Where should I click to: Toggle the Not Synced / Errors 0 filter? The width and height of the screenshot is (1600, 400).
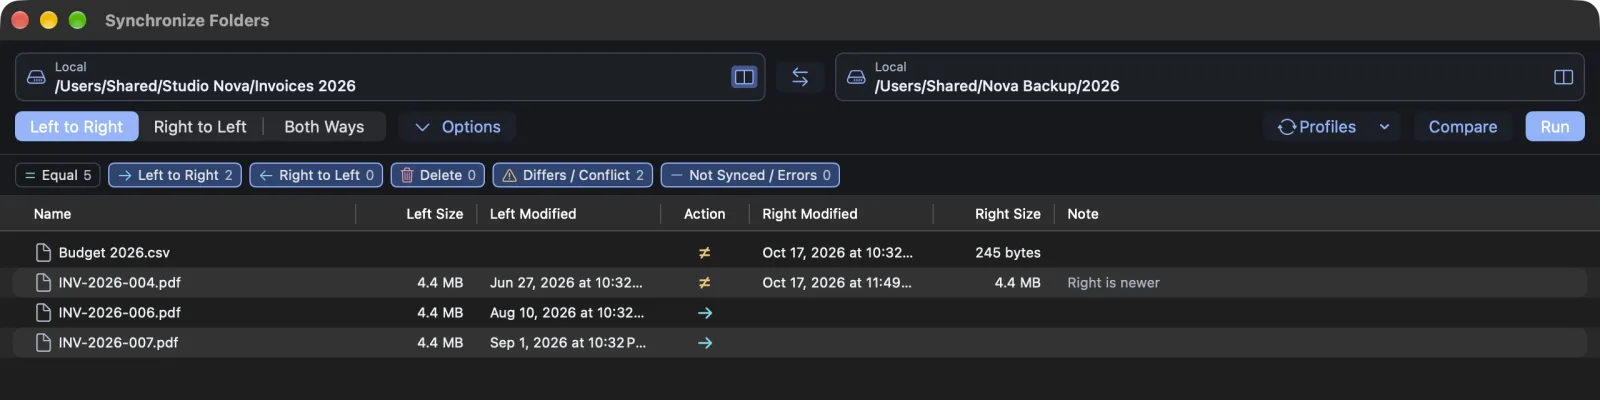pos(750,175)
